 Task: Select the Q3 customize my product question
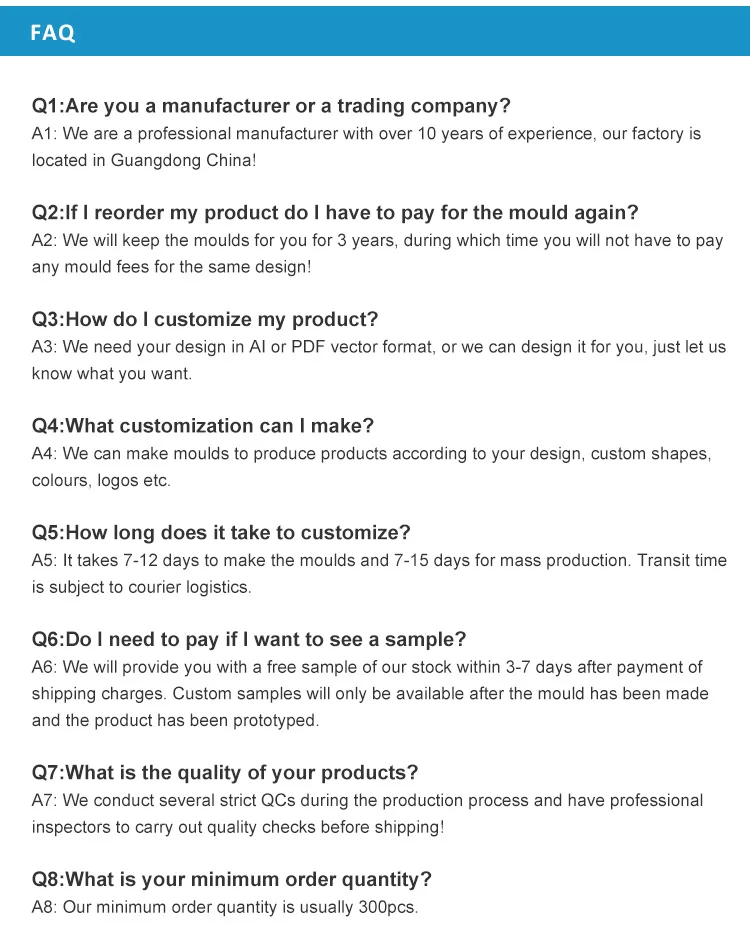coord(205,320)
